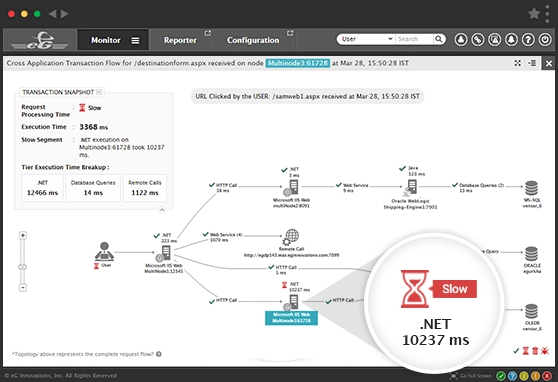Open the bell notifications icon
This screenshot has width=558, height=382.
[x=511, y=39]
